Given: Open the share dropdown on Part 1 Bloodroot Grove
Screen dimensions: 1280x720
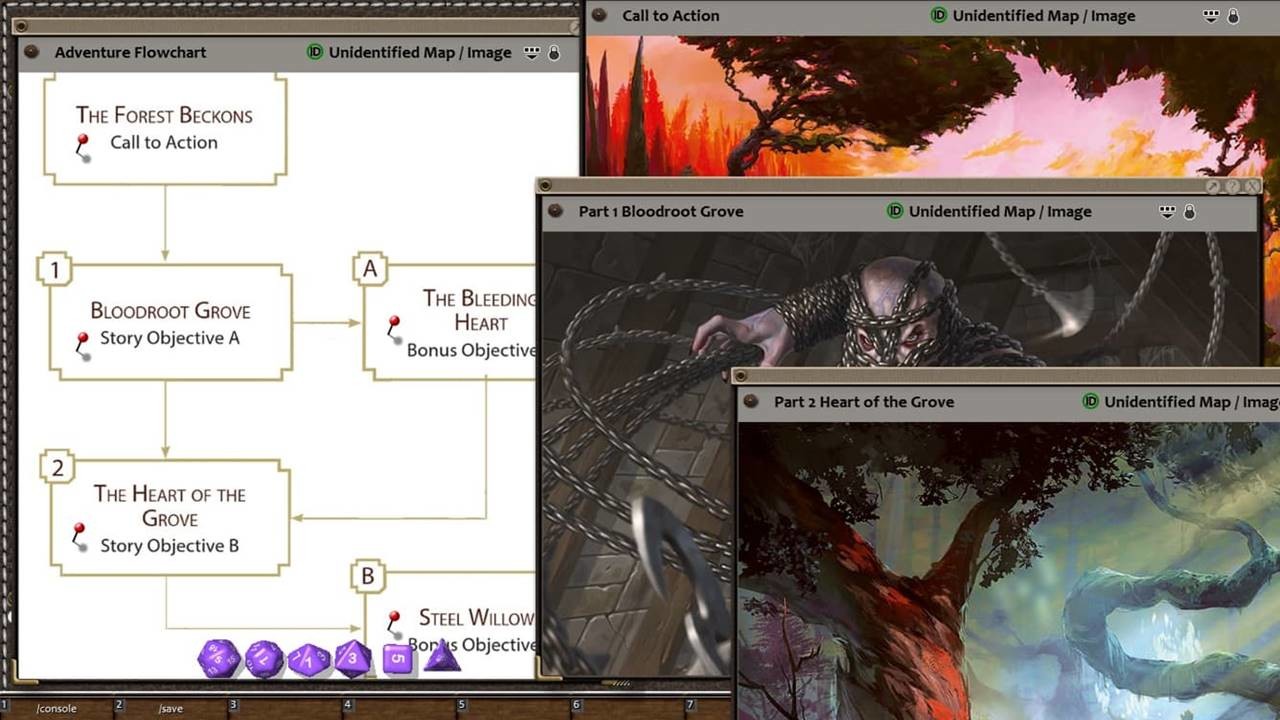Looking at the screenshot, I should click(1168, 213).
